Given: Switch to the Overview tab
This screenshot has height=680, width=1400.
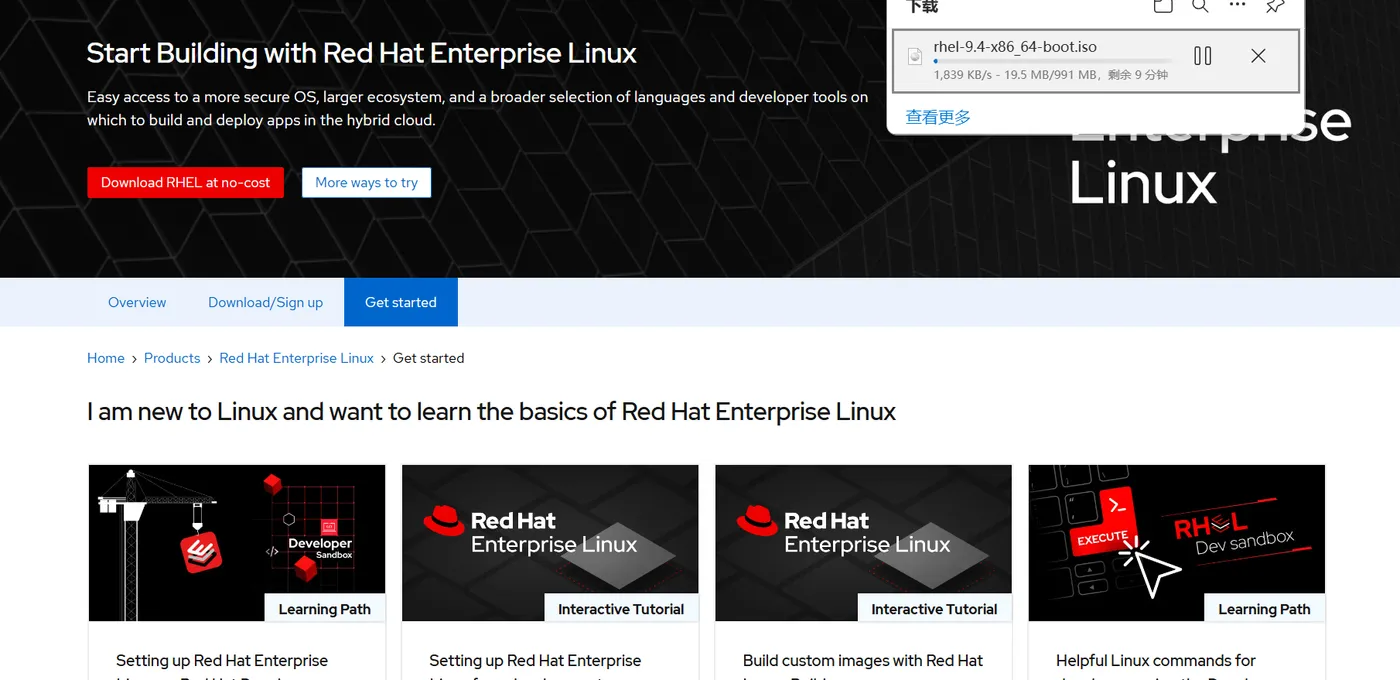Looking at the screenshot, I should 137,302.
